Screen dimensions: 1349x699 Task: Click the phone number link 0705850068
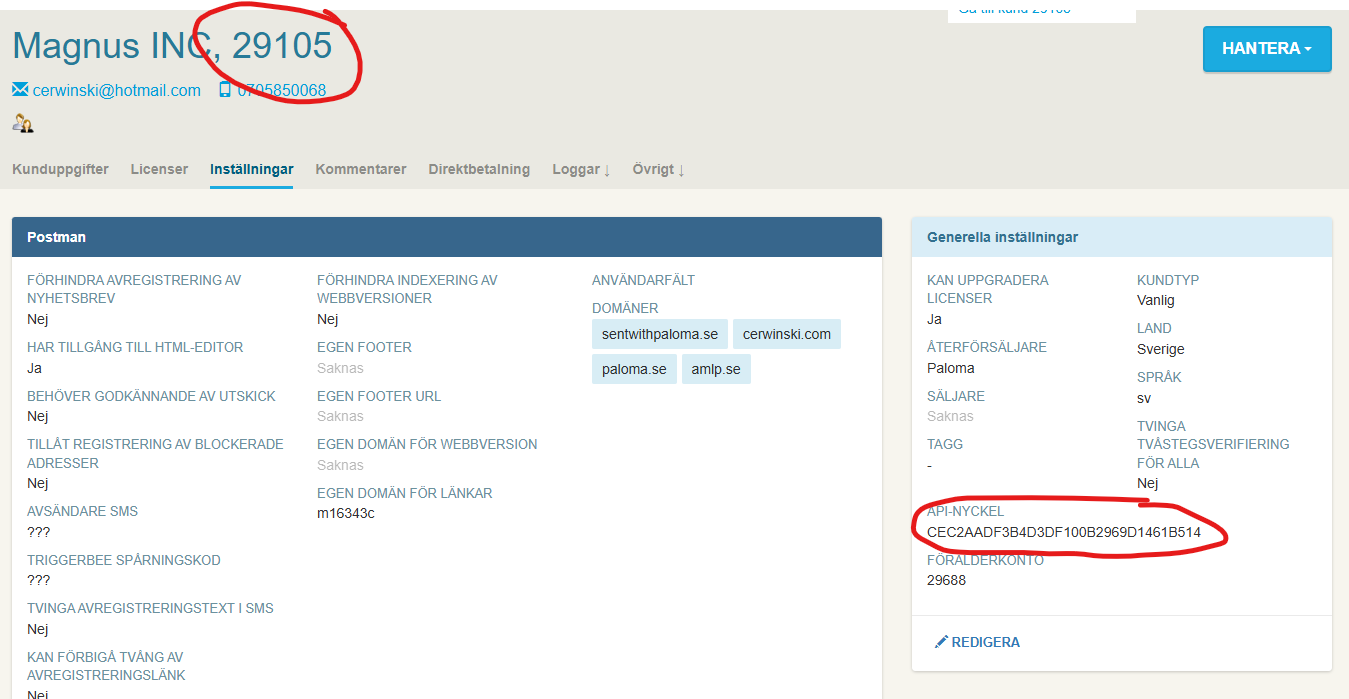(281, 90)
